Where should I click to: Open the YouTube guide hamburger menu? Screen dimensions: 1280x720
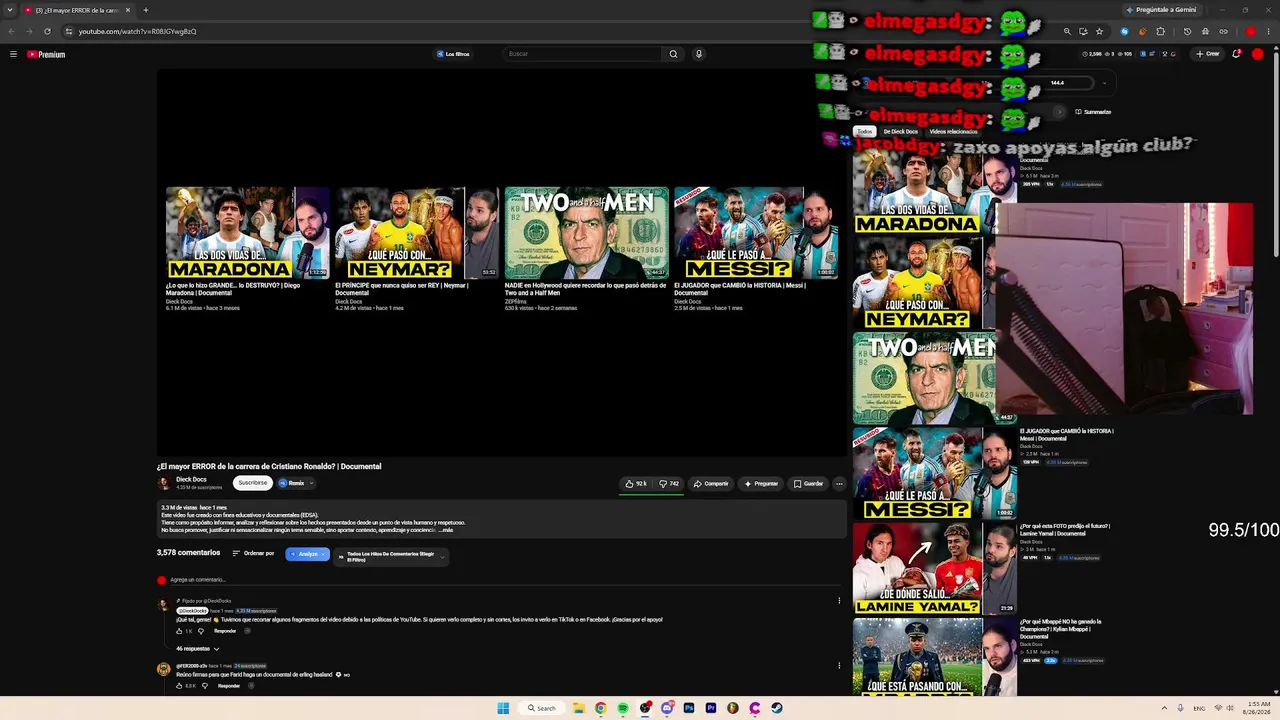(x=13, y=54)
